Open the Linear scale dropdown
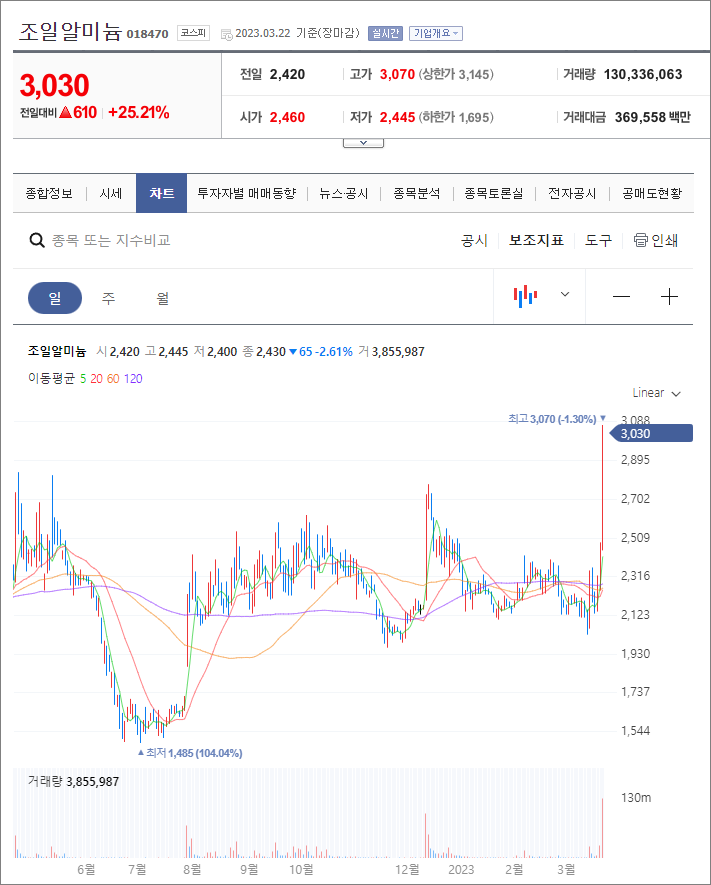Viewport: 711px width, 885px height. click(x=656, y=393)
